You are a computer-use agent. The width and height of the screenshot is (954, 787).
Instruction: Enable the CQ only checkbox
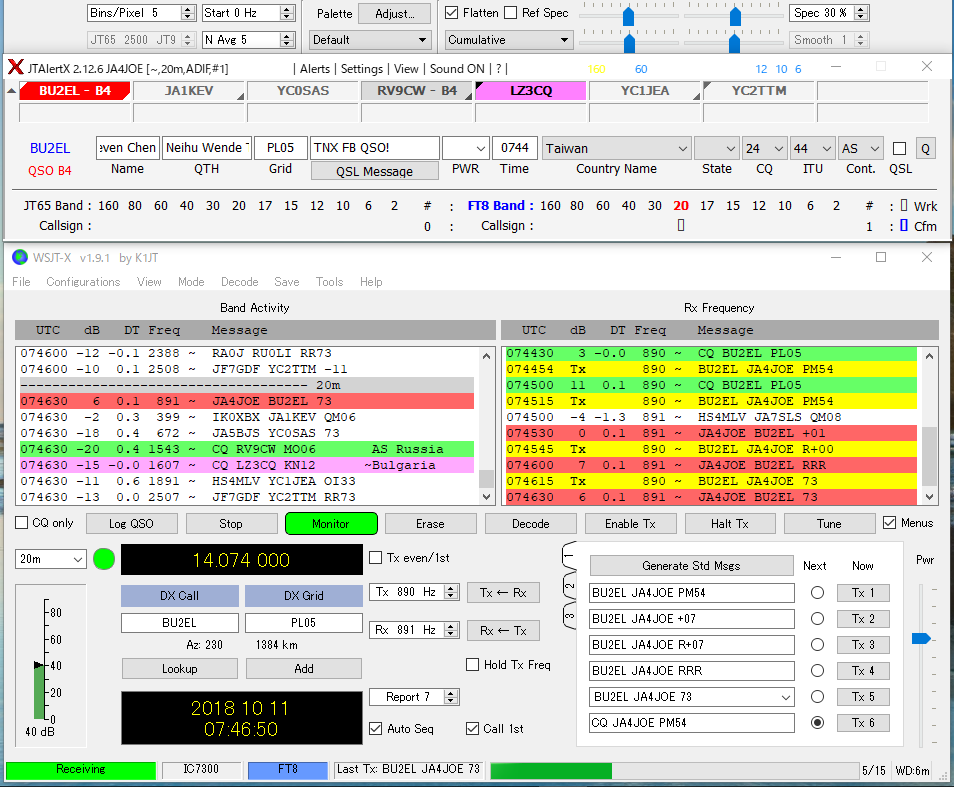point(22,523)
